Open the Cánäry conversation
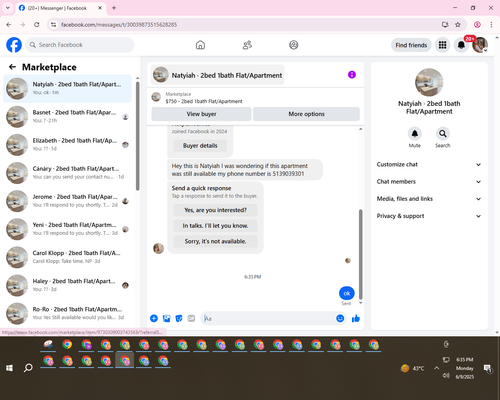Screen dimensions: 500x400 tap(67, 173)
